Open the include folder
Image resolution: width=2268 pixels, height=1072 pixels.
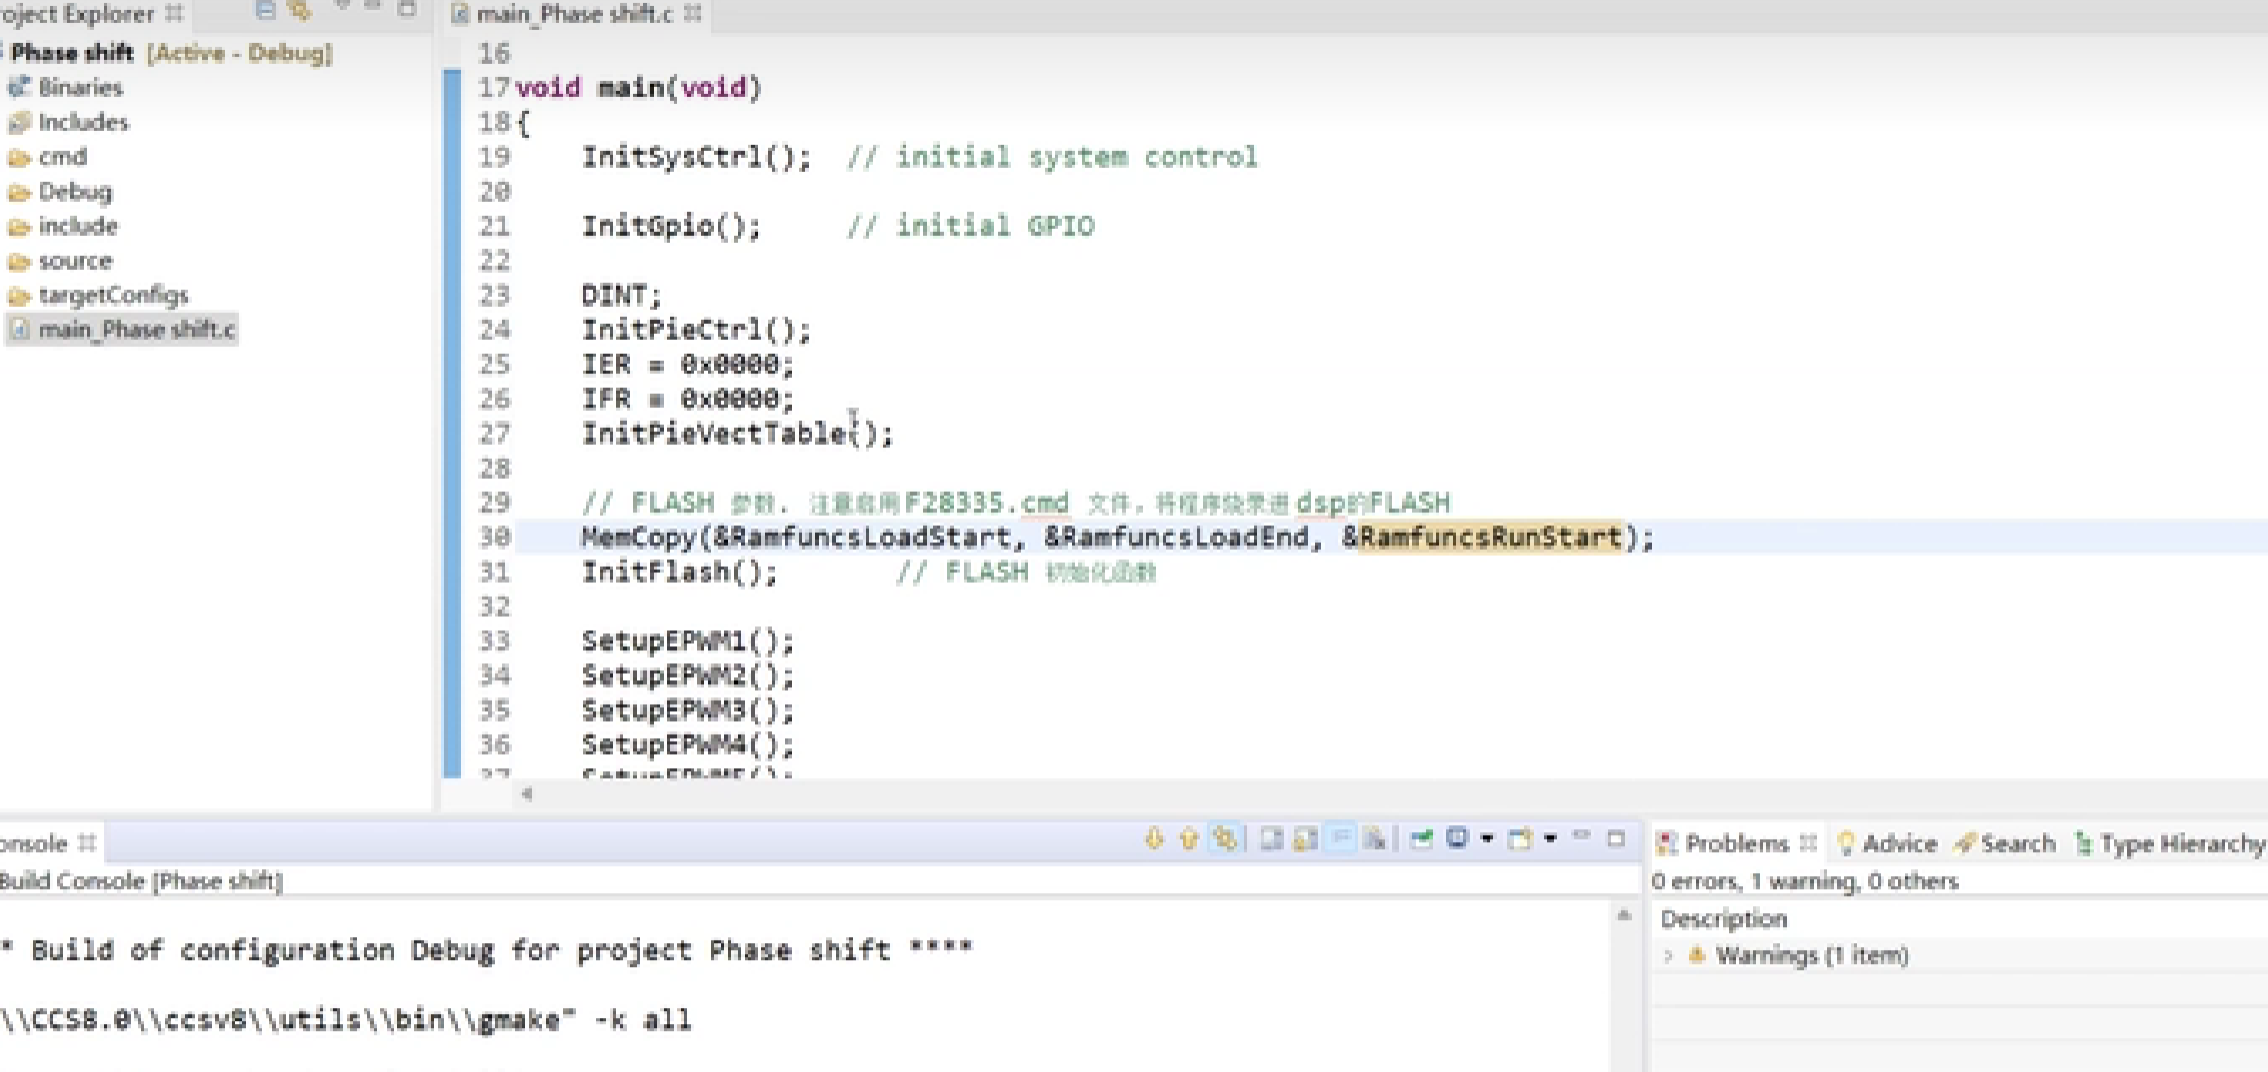(x=63, y=226)
